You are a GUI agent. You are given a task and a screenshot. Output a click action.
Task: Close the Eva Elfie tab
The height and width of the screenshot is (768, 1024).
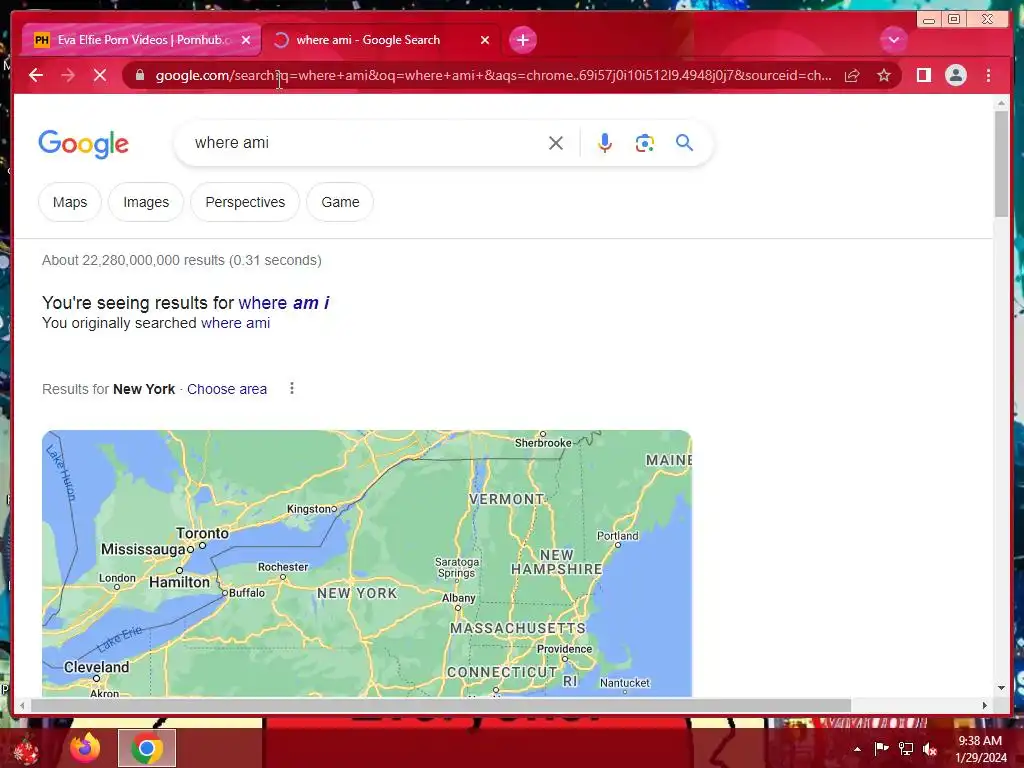tap(246, 40)
